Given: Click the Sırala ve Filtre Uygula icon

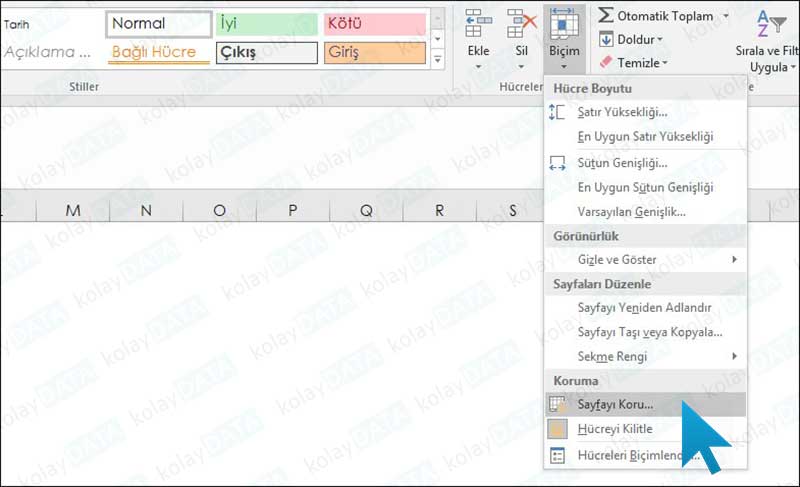Looking at the screenshot, I should coord(770,24).
